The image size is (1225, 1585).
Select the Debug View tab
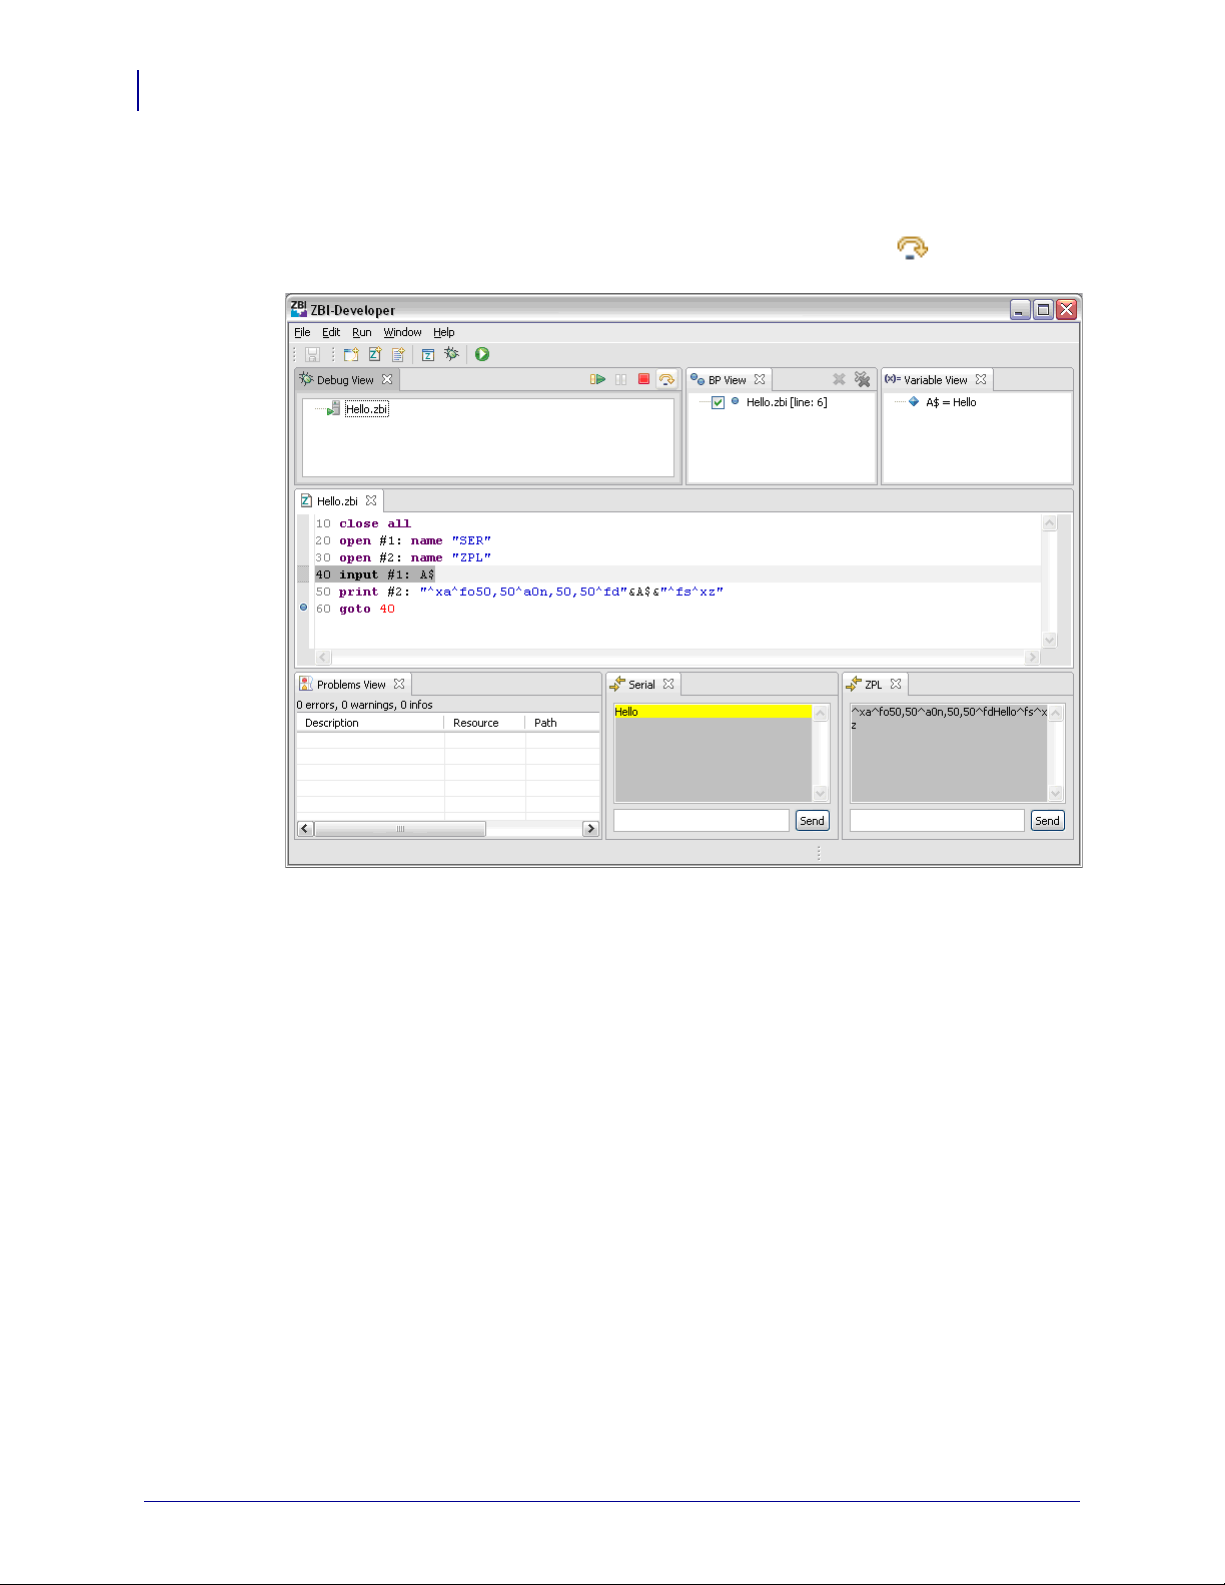[345, 380]
